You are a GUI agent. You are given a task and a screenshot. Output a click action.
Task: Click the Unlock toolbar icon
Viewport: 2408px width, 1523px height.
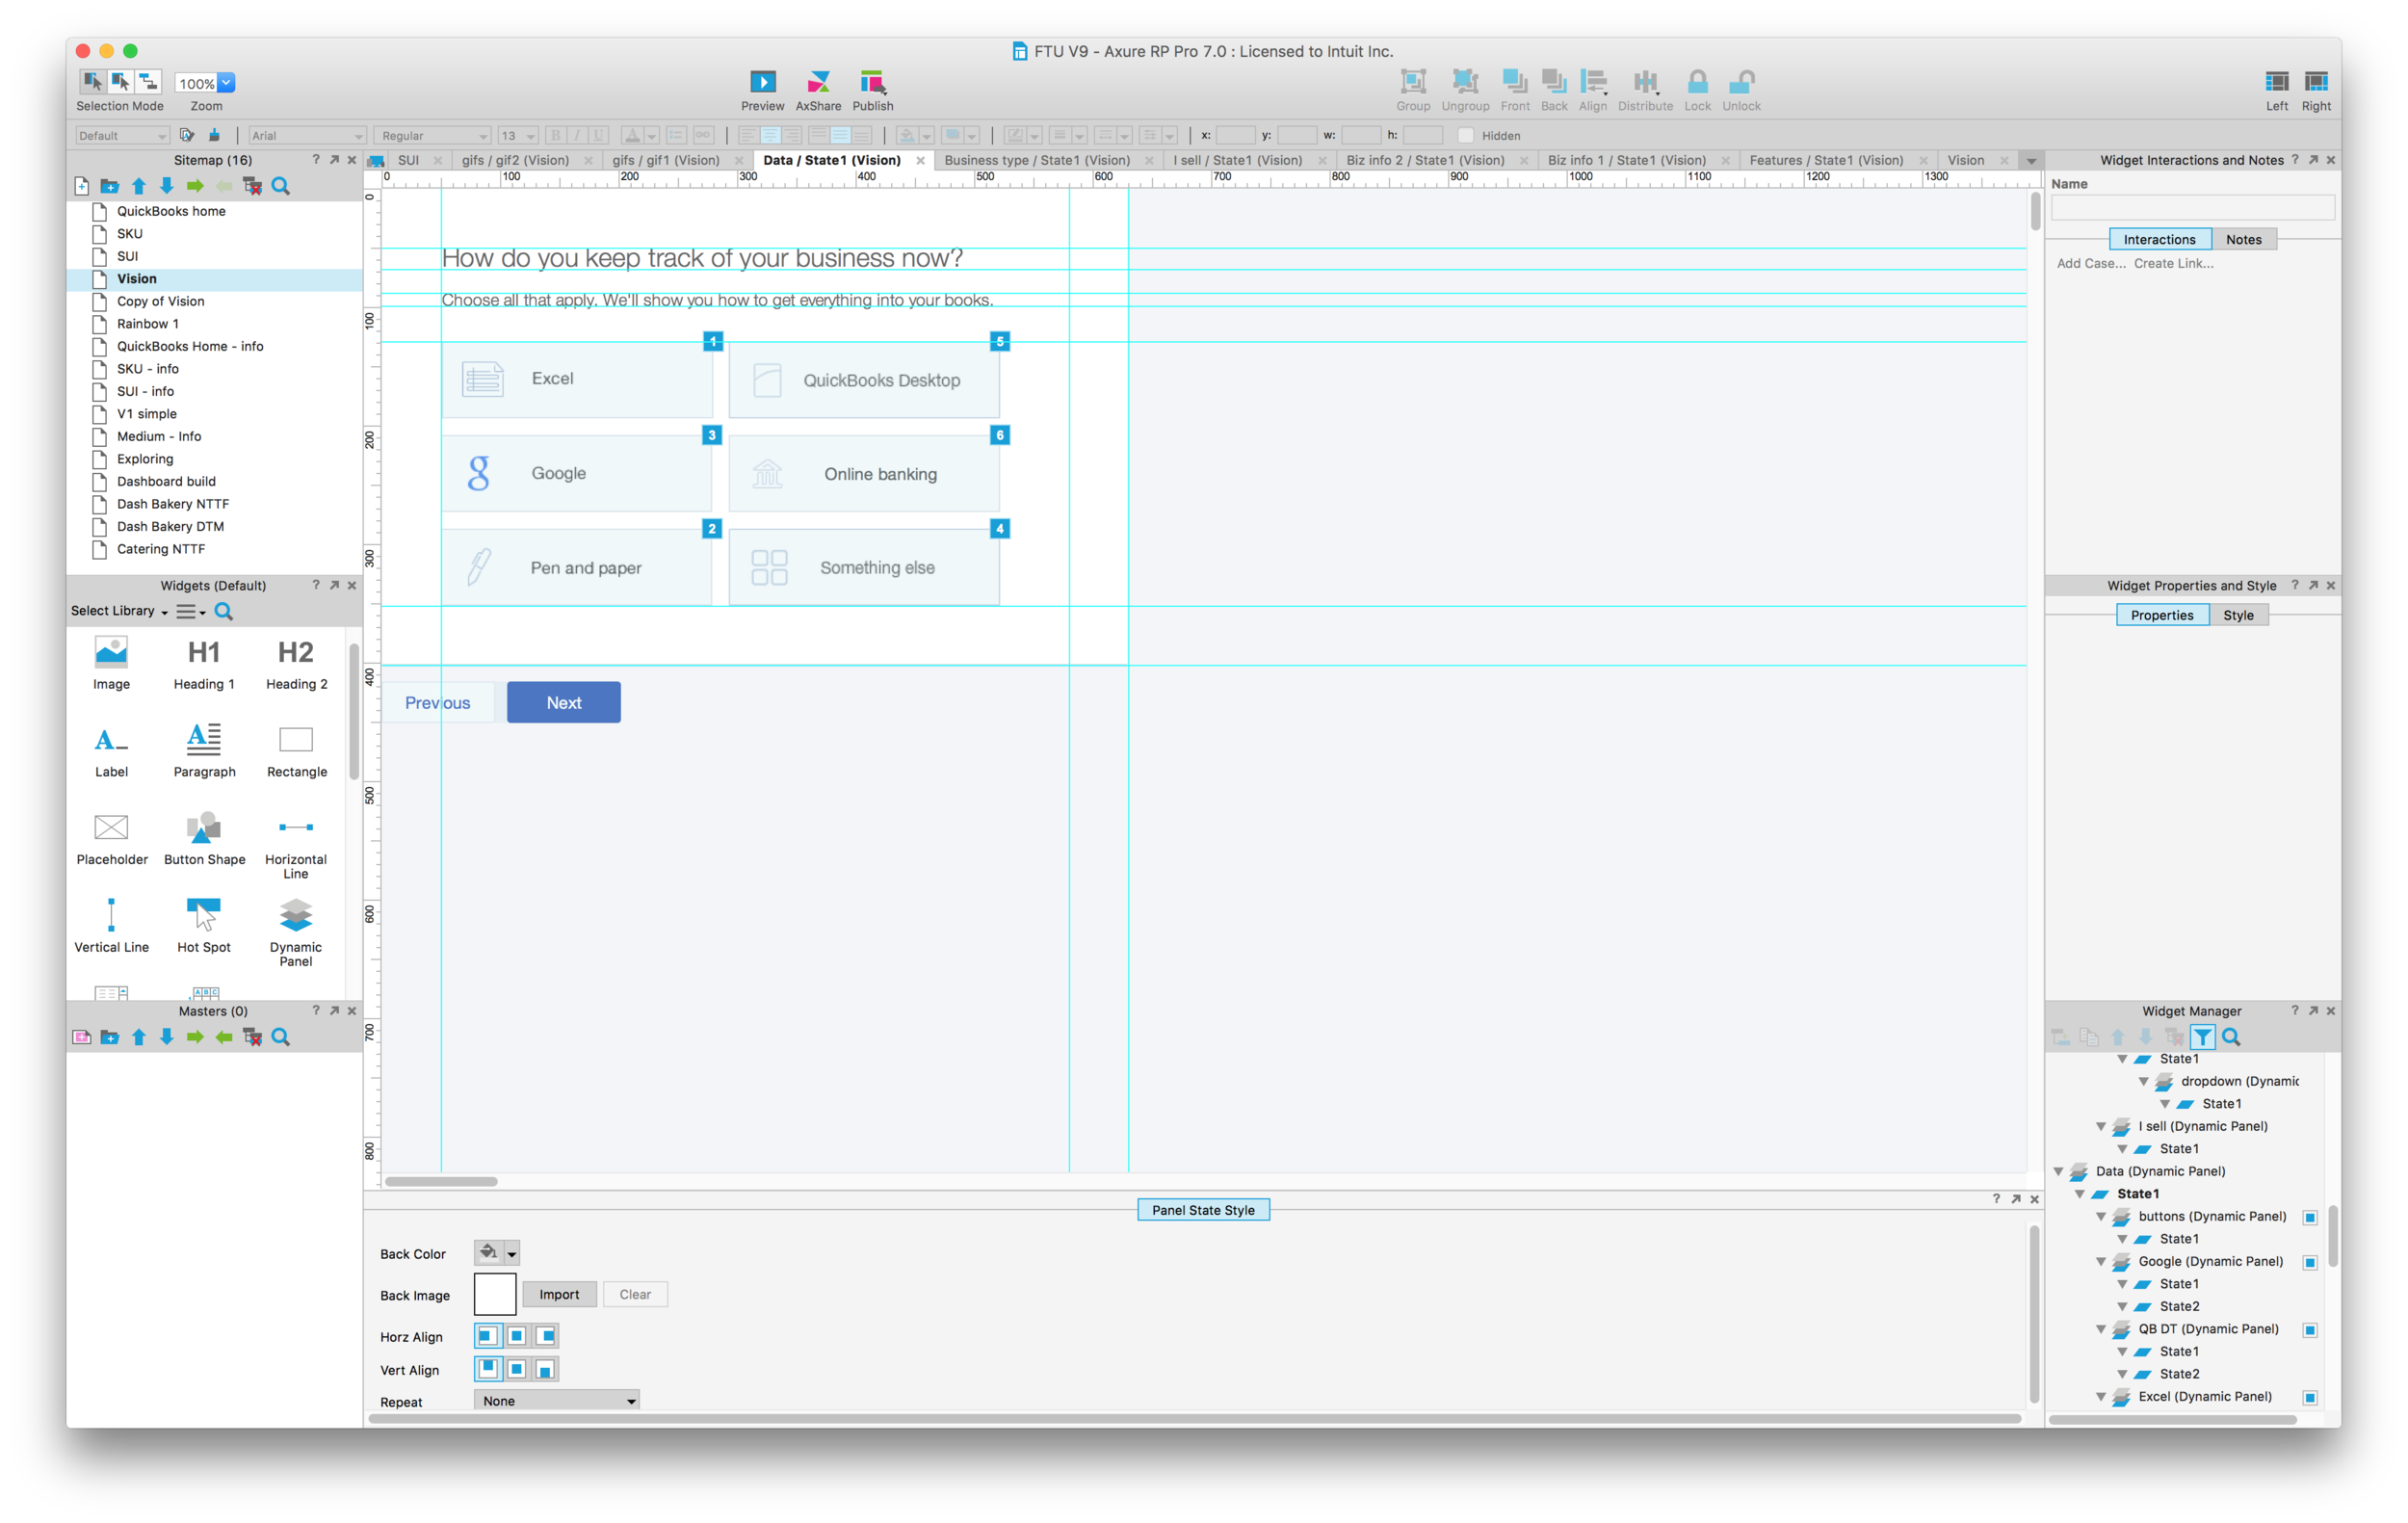pos(1741,82)
